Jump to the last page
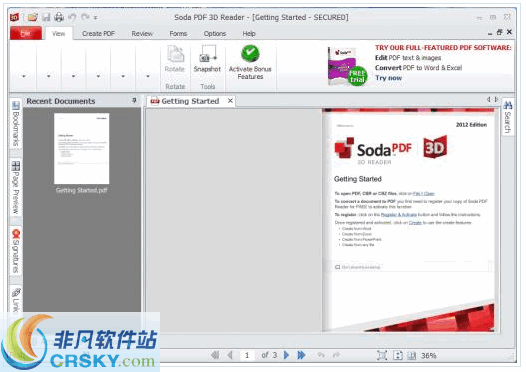The image size is (526, 372). point(301,355)
